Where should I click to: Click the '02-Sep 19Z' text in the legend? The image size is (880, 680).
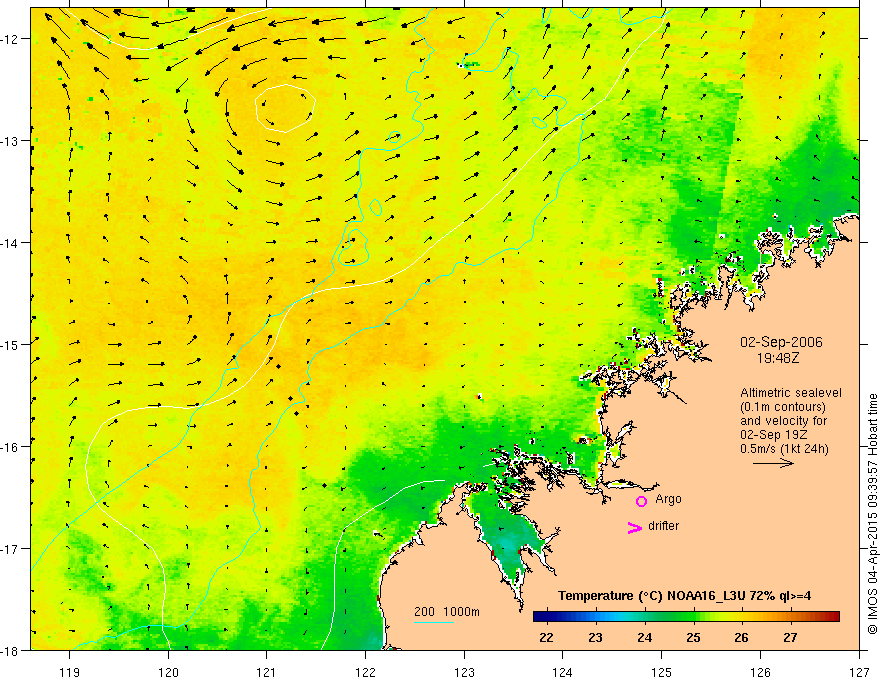pyautogui.click(x=773, y=435)
